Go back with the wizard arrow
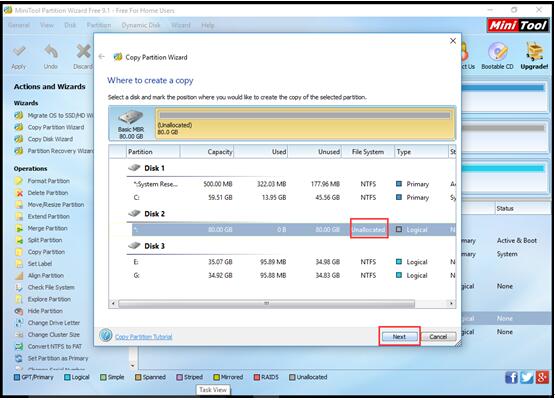The image size is (555, 400). pyautogui.click(x=102, y=56)
